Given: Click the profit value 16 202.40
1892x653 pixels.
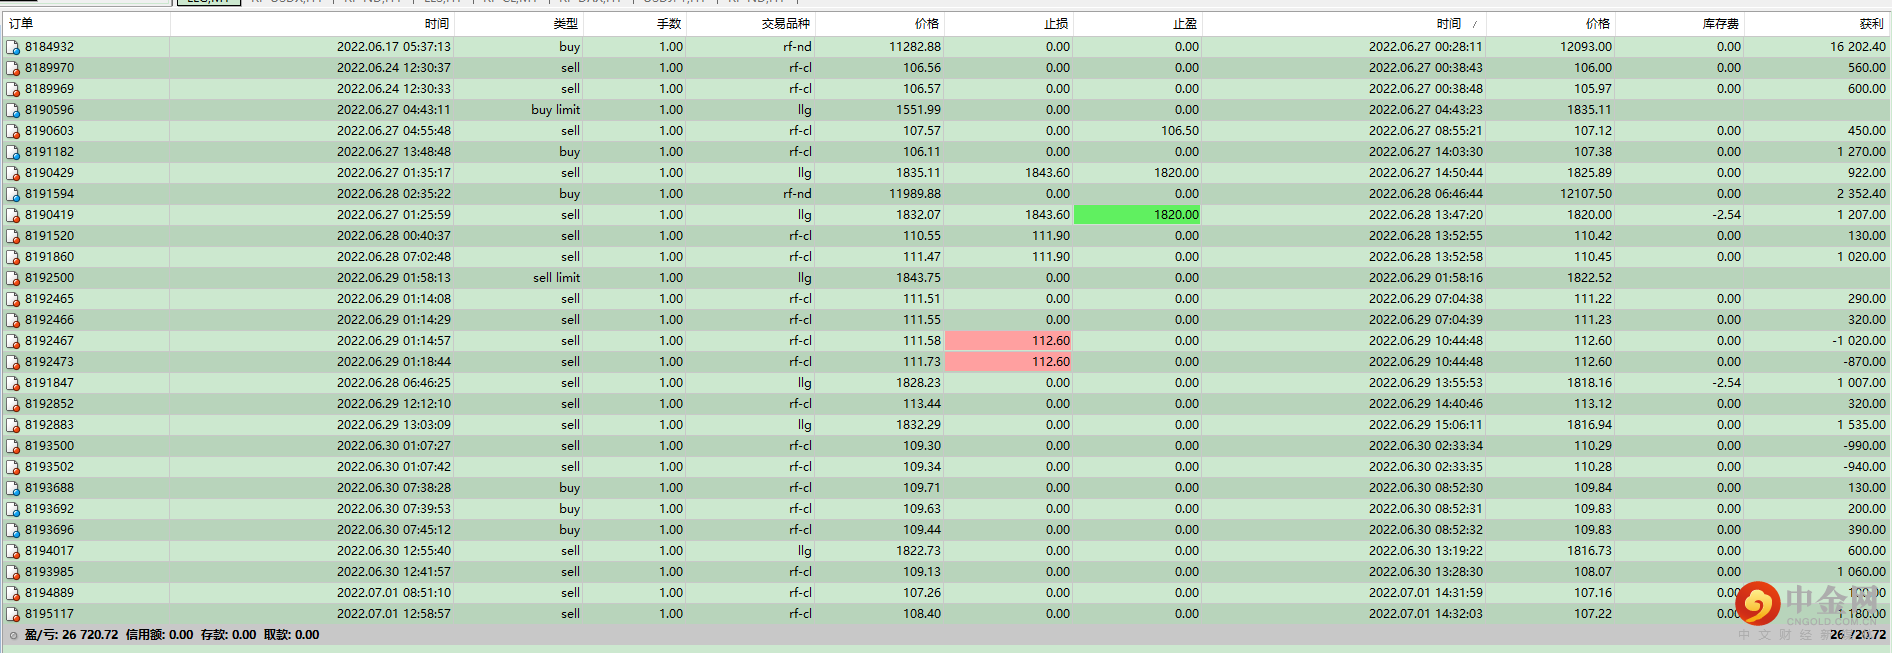Looking at the screenshot, I should [1858, 47].
